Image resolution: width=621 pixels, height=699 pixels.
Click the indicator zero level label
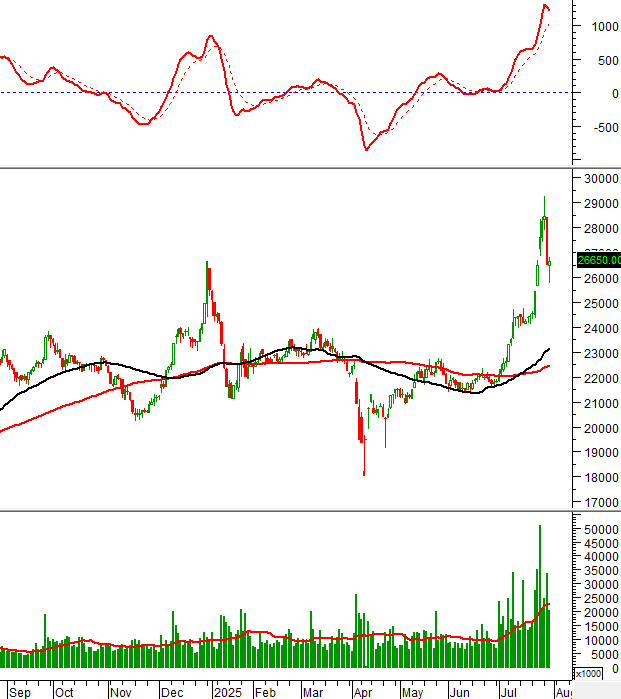615,94
